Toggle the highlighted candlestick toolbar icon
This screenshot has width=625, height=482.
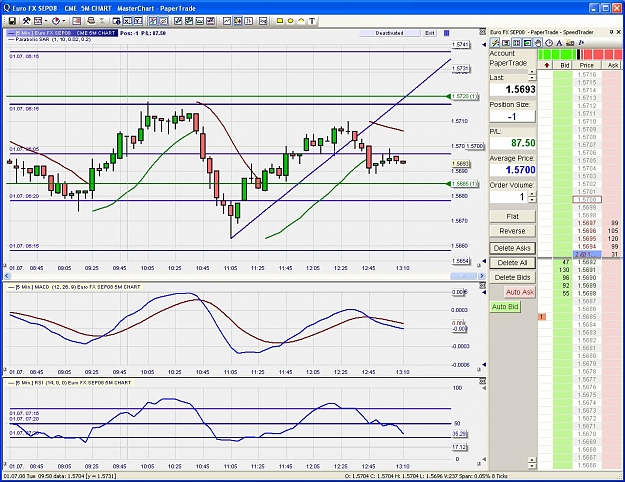point(238,21)
